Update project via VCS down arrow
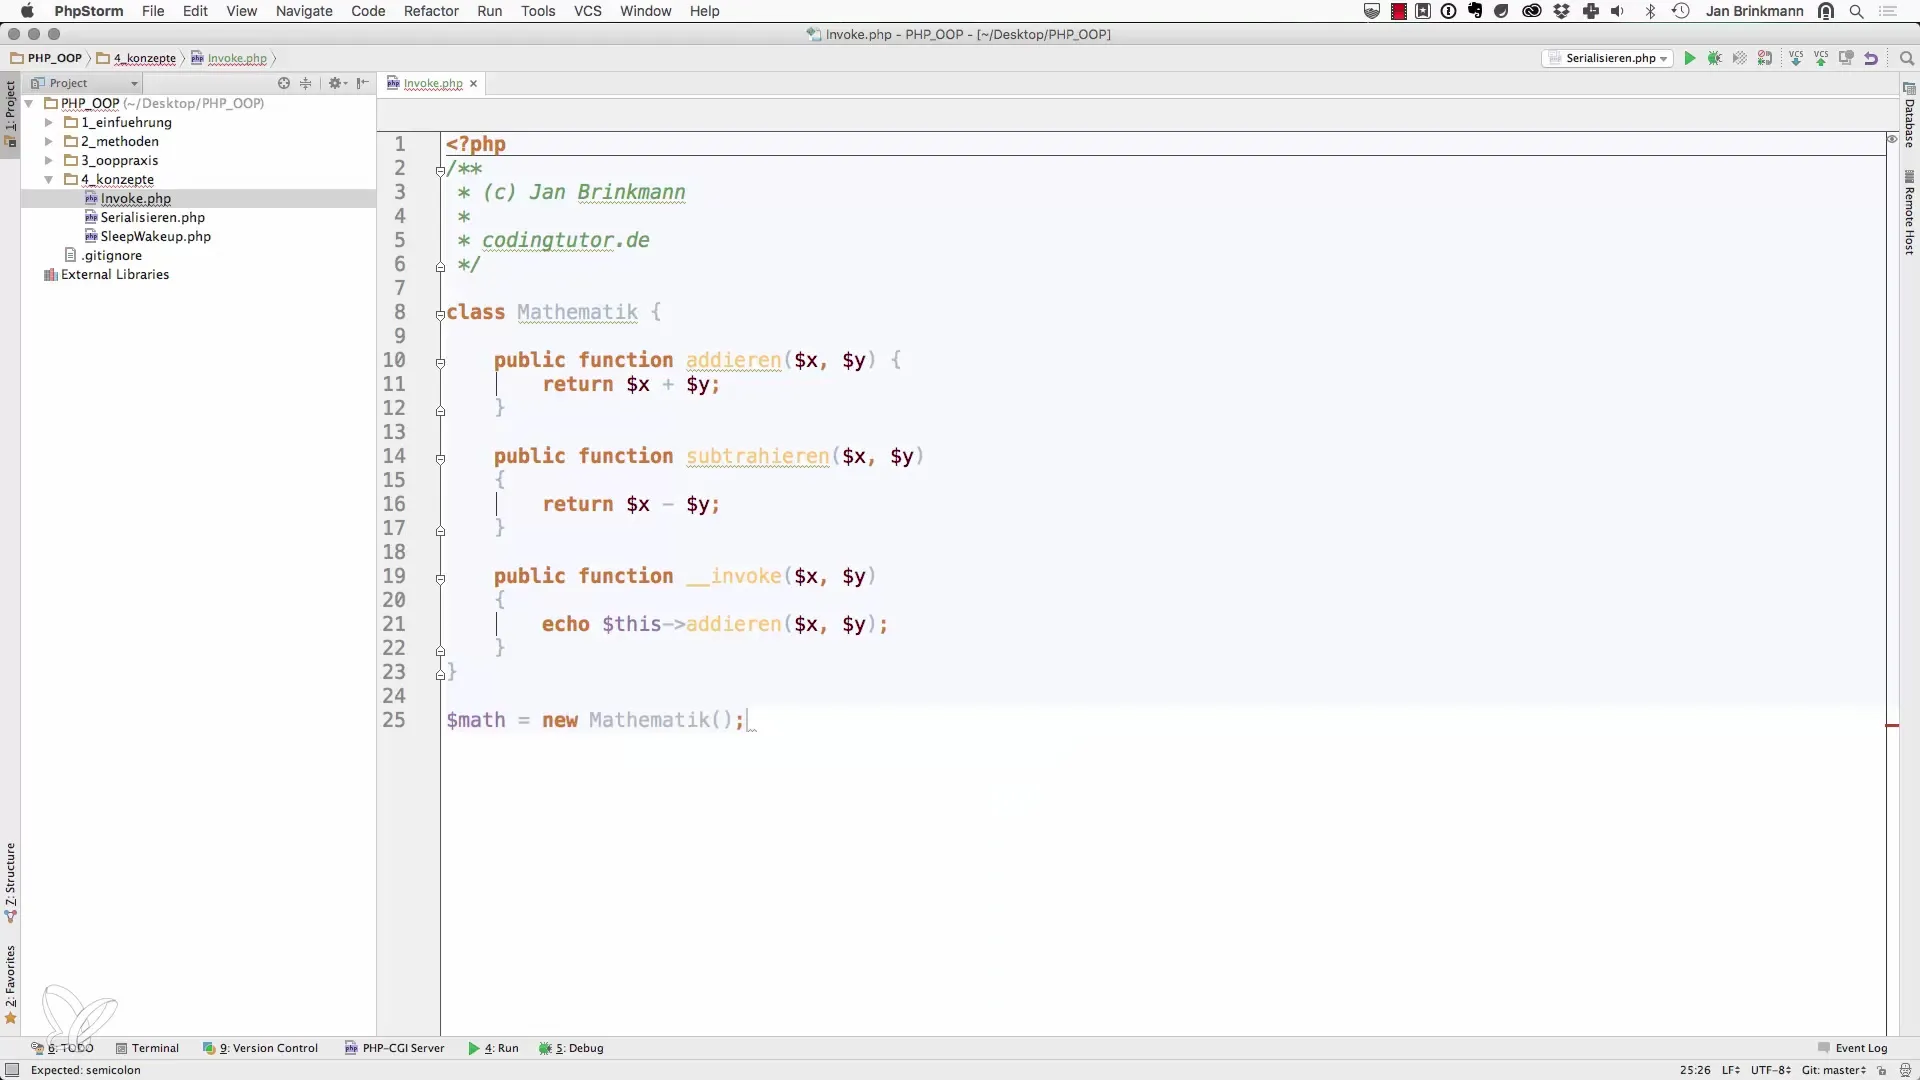Screen dimensions: 1920x1080 [x=1796, y=58]
